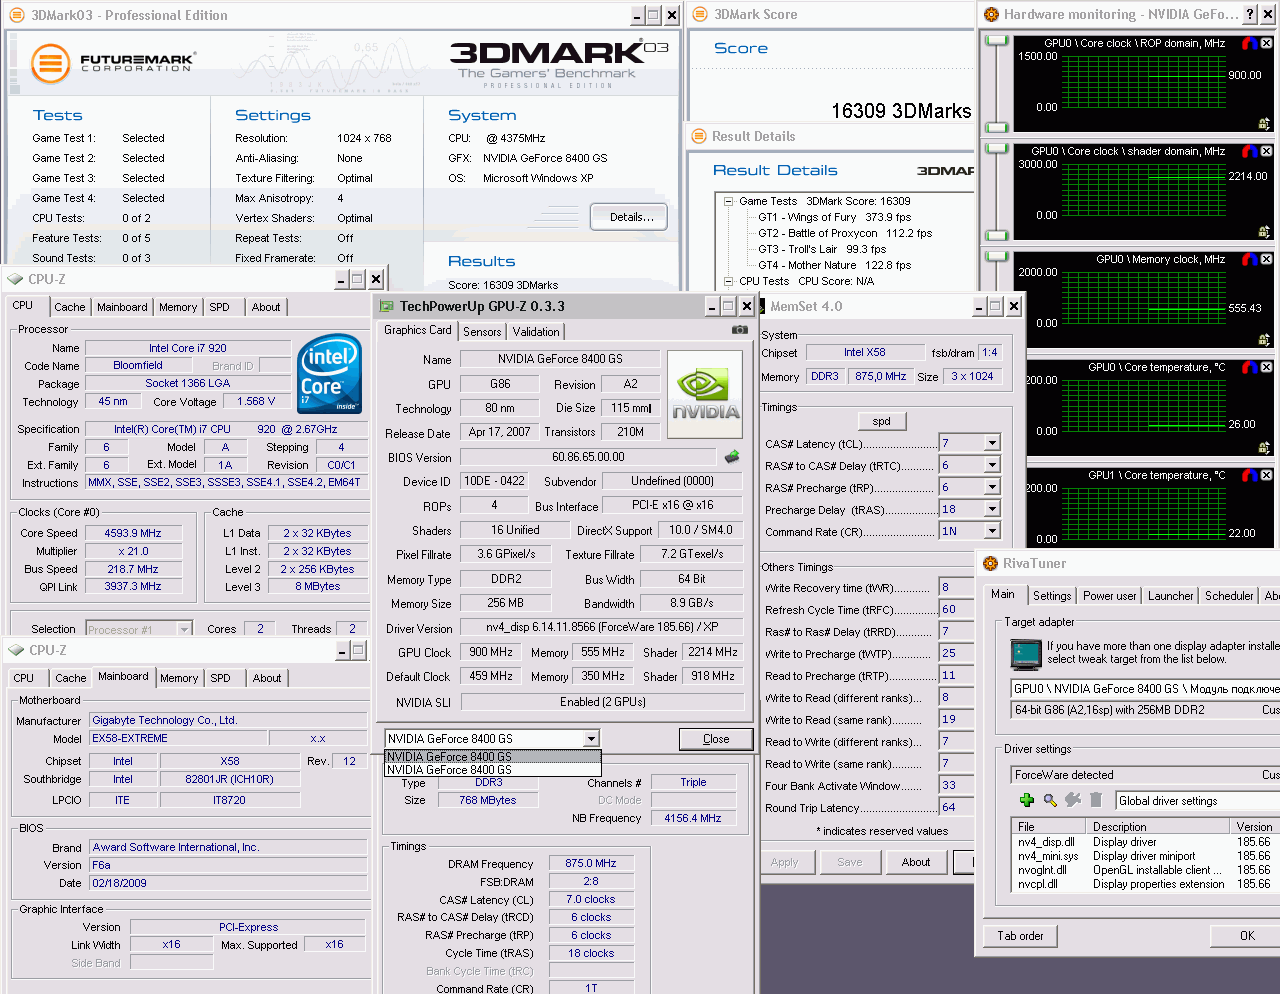This screenshot has width=1280, height=994.
Task: Close the GPU1 Core temperature graph
Action: click(x=1266, y=475)
